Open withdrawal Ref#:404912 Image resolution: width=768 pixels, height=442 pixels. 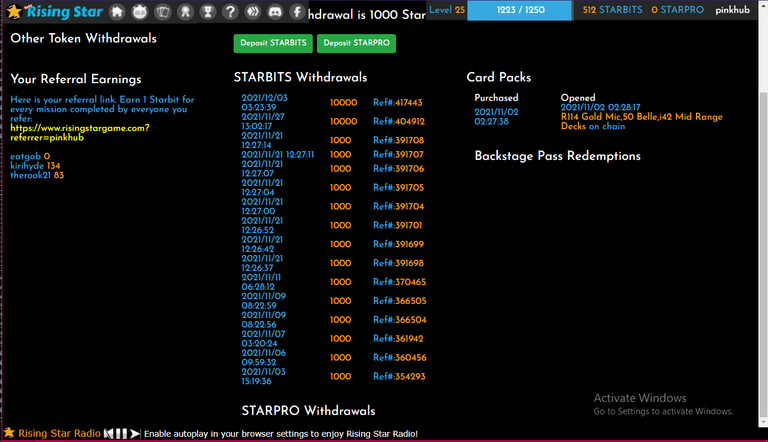tap(399, 122)
